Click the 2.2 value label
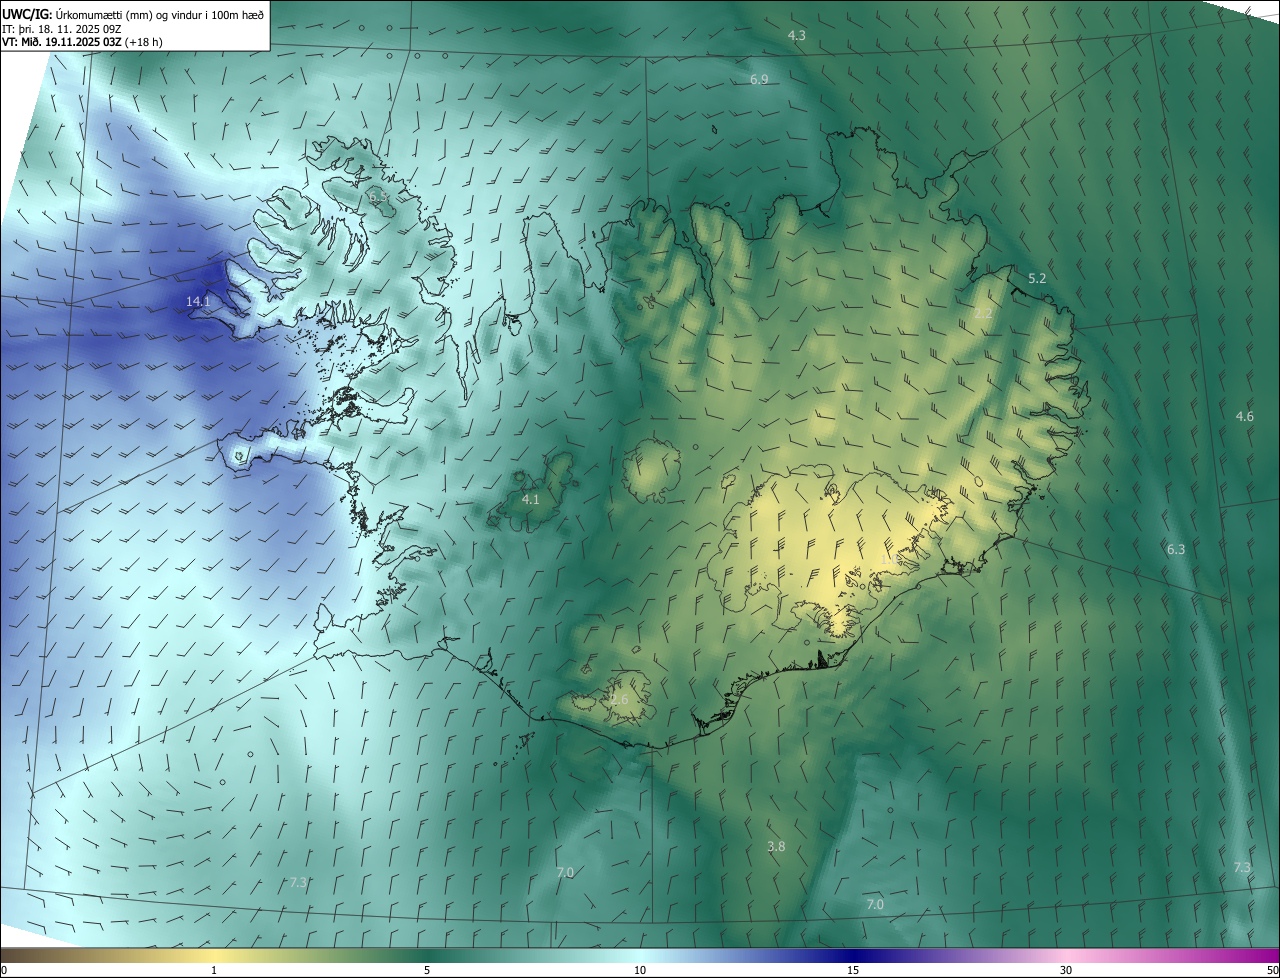Image resolution: width=1280 pixels, height=978 pixels. coord(983,314)
